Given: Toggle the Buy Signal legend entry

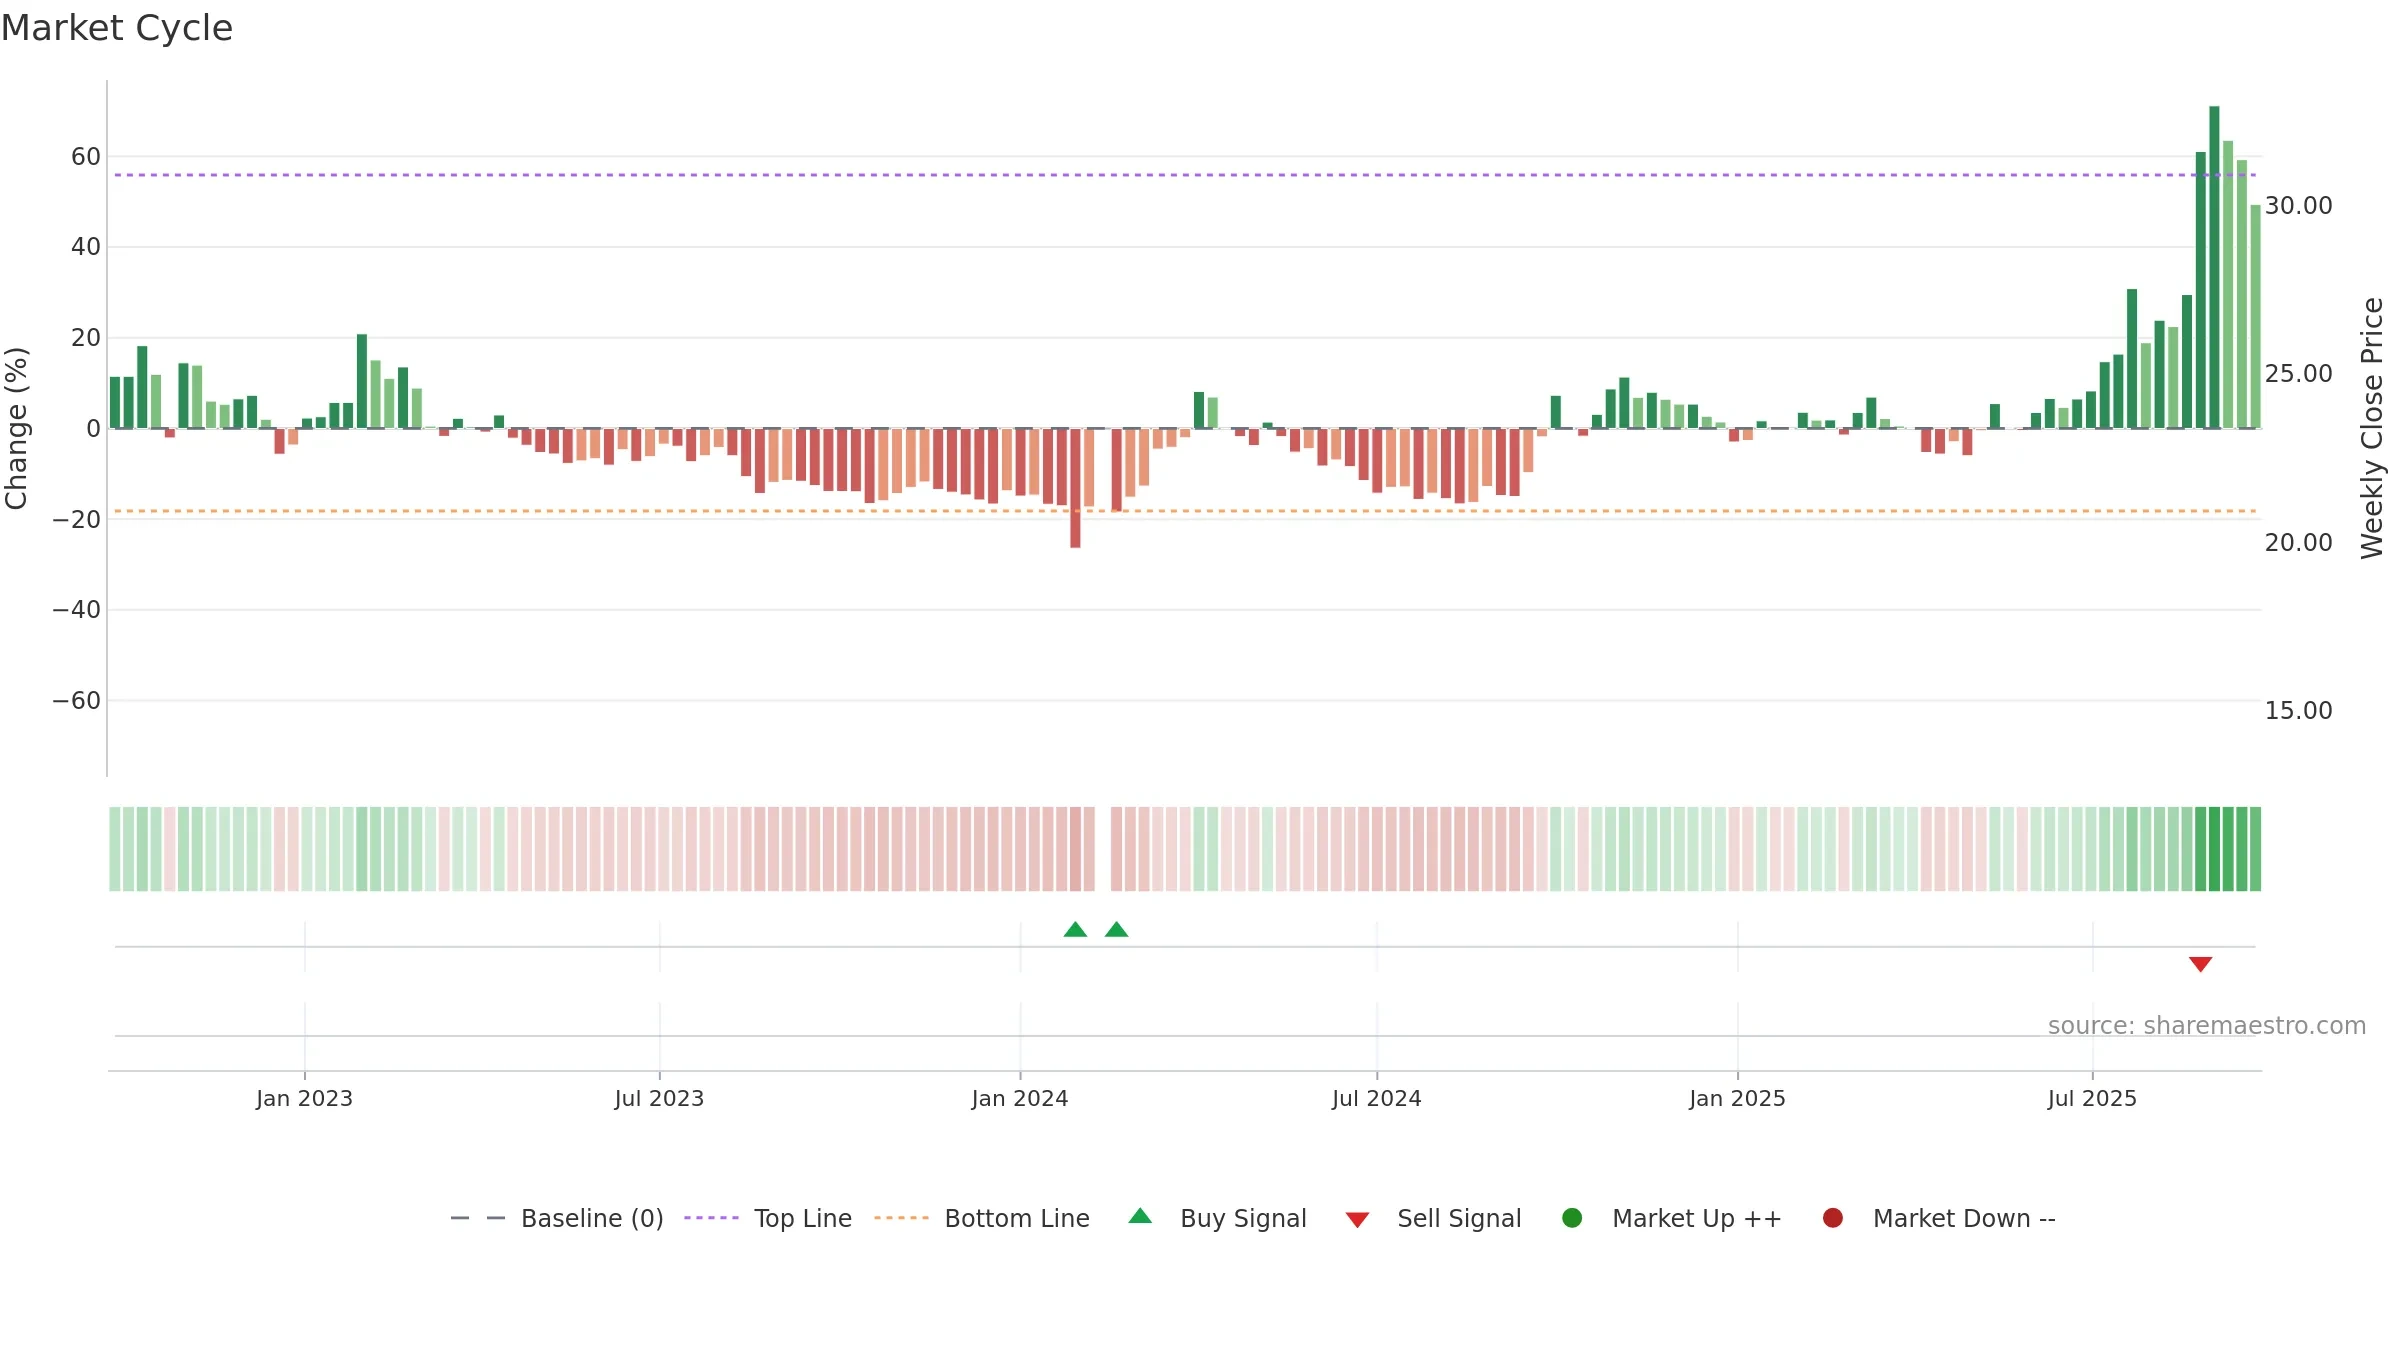Looking at the screenshot, I should coord(1217,1218).
